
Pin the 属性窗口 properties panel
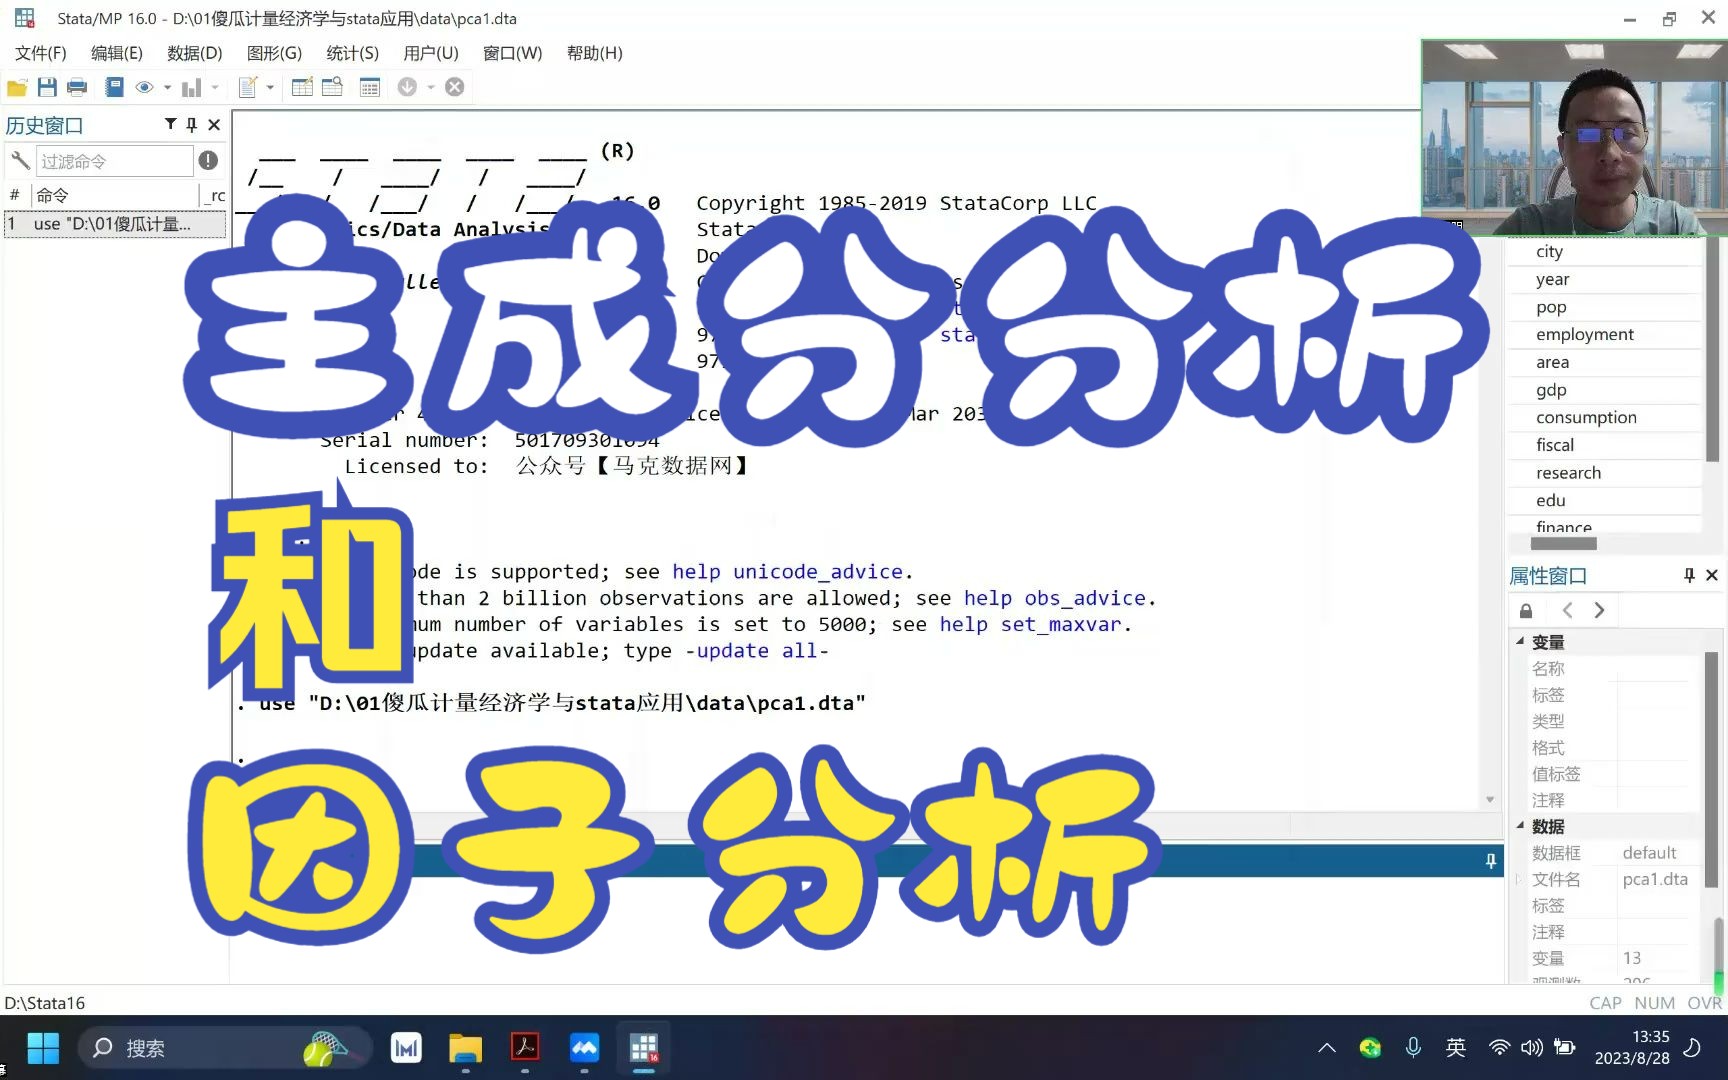pyautogui.click(x=1689, y=575)
